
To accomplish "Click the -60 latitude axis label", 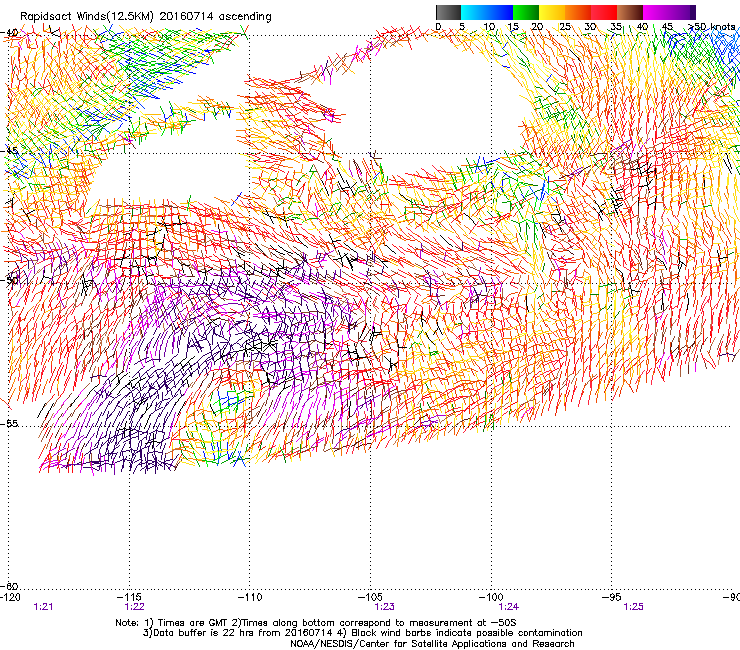I will tap(9, 586).
